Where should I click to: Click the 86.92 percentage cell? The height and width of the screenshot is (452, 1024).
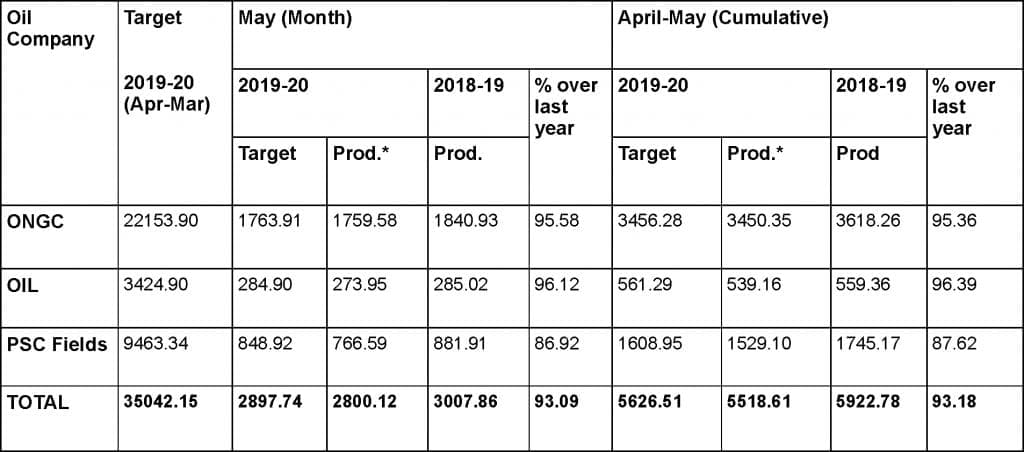(557, 345)
